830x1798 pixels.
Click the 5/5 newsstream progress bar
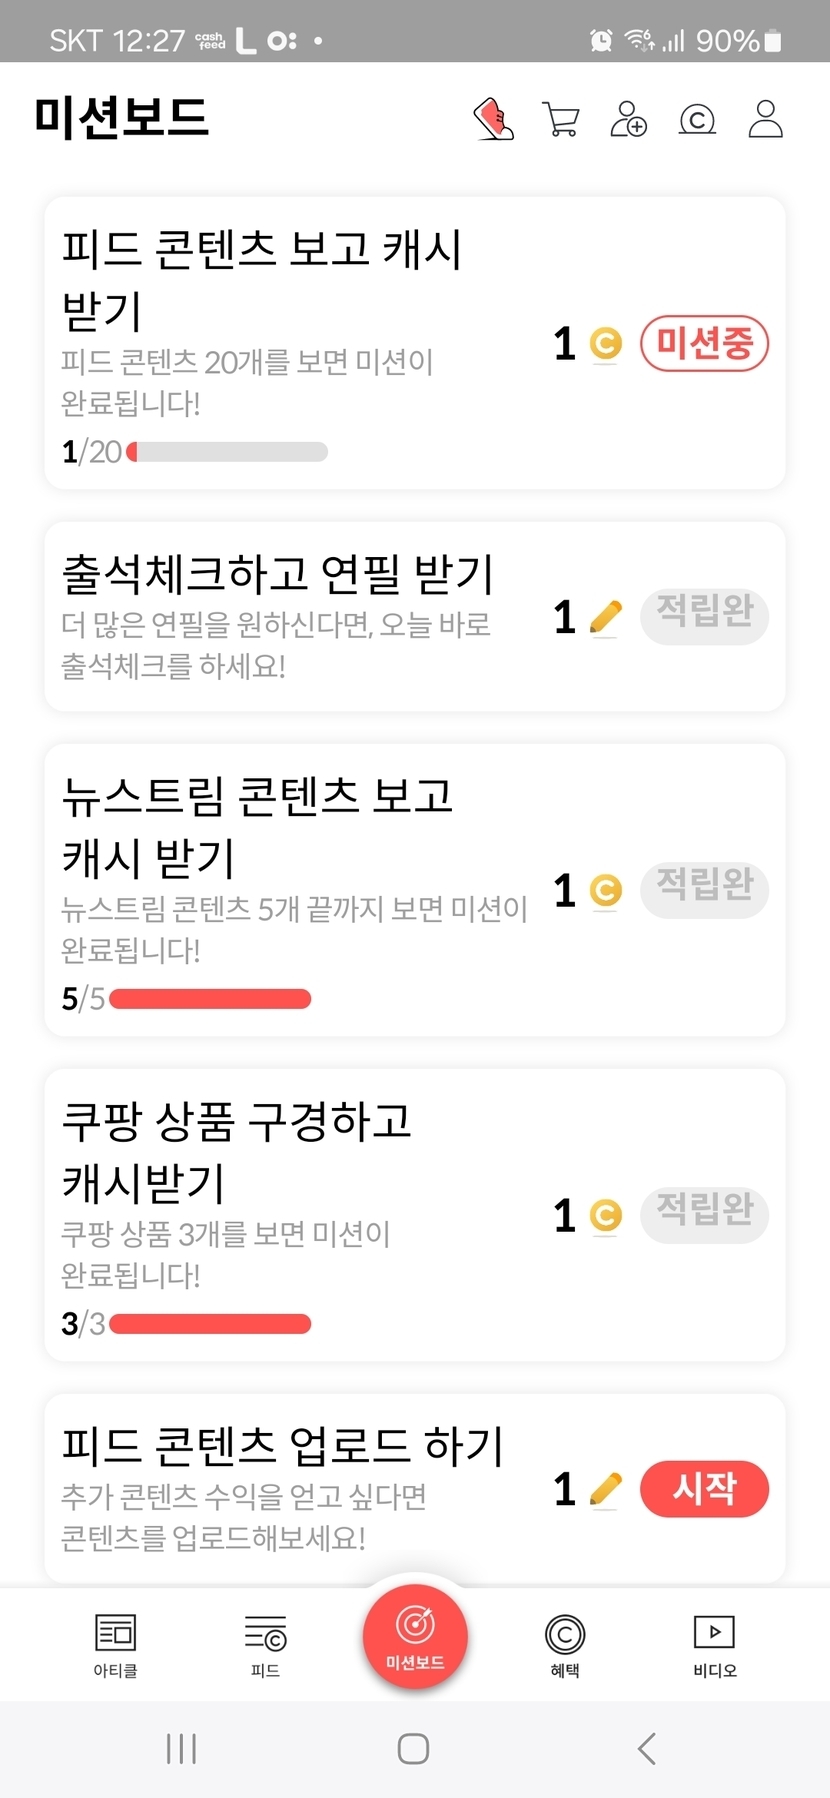(210, 998)
